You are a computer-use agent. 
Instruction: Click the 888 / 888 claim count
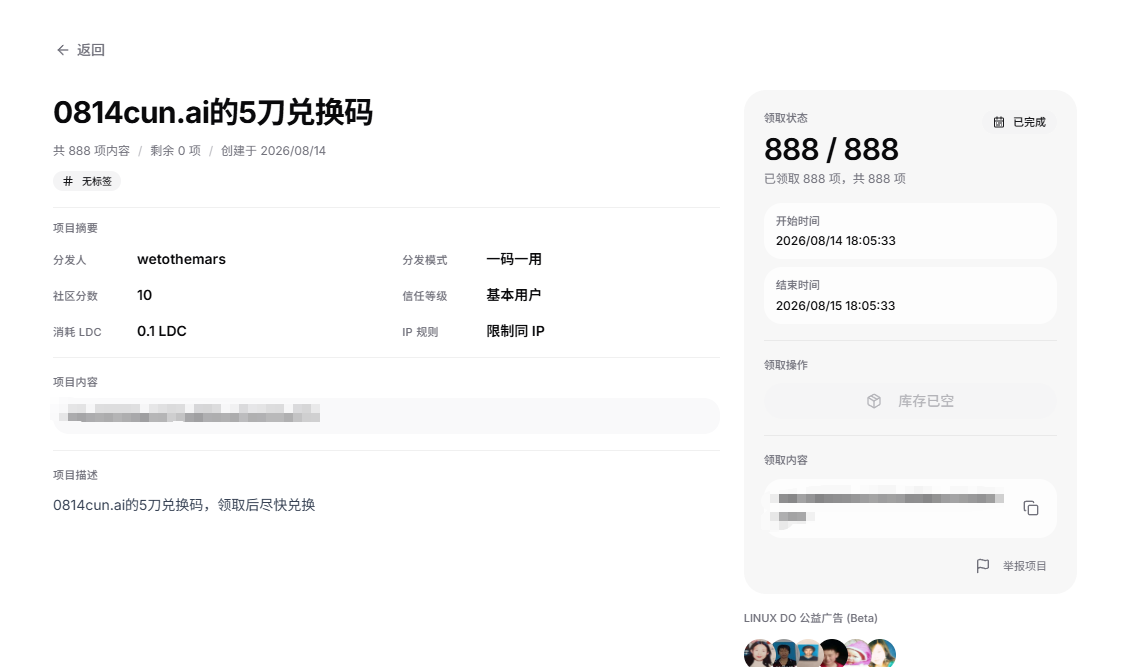tap(831, 150)
